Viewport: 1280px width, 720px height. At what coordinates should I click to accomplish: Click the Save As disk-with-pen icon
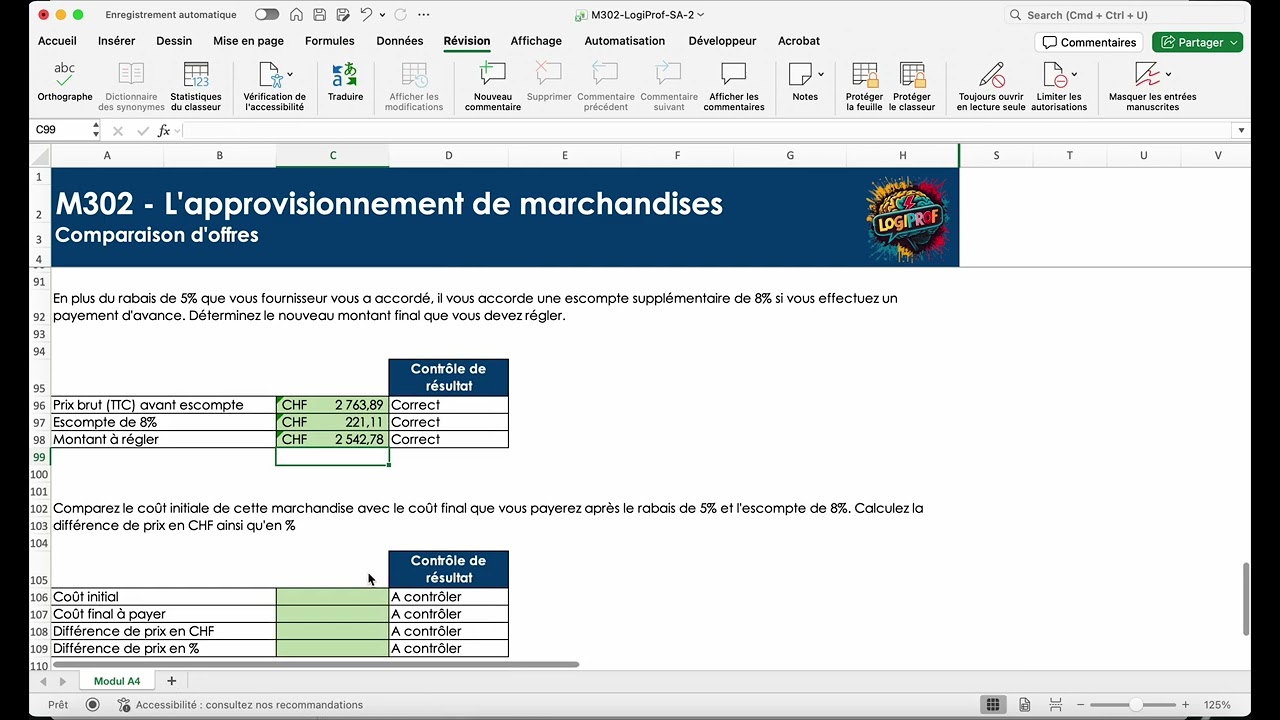[x=342, y=15]
